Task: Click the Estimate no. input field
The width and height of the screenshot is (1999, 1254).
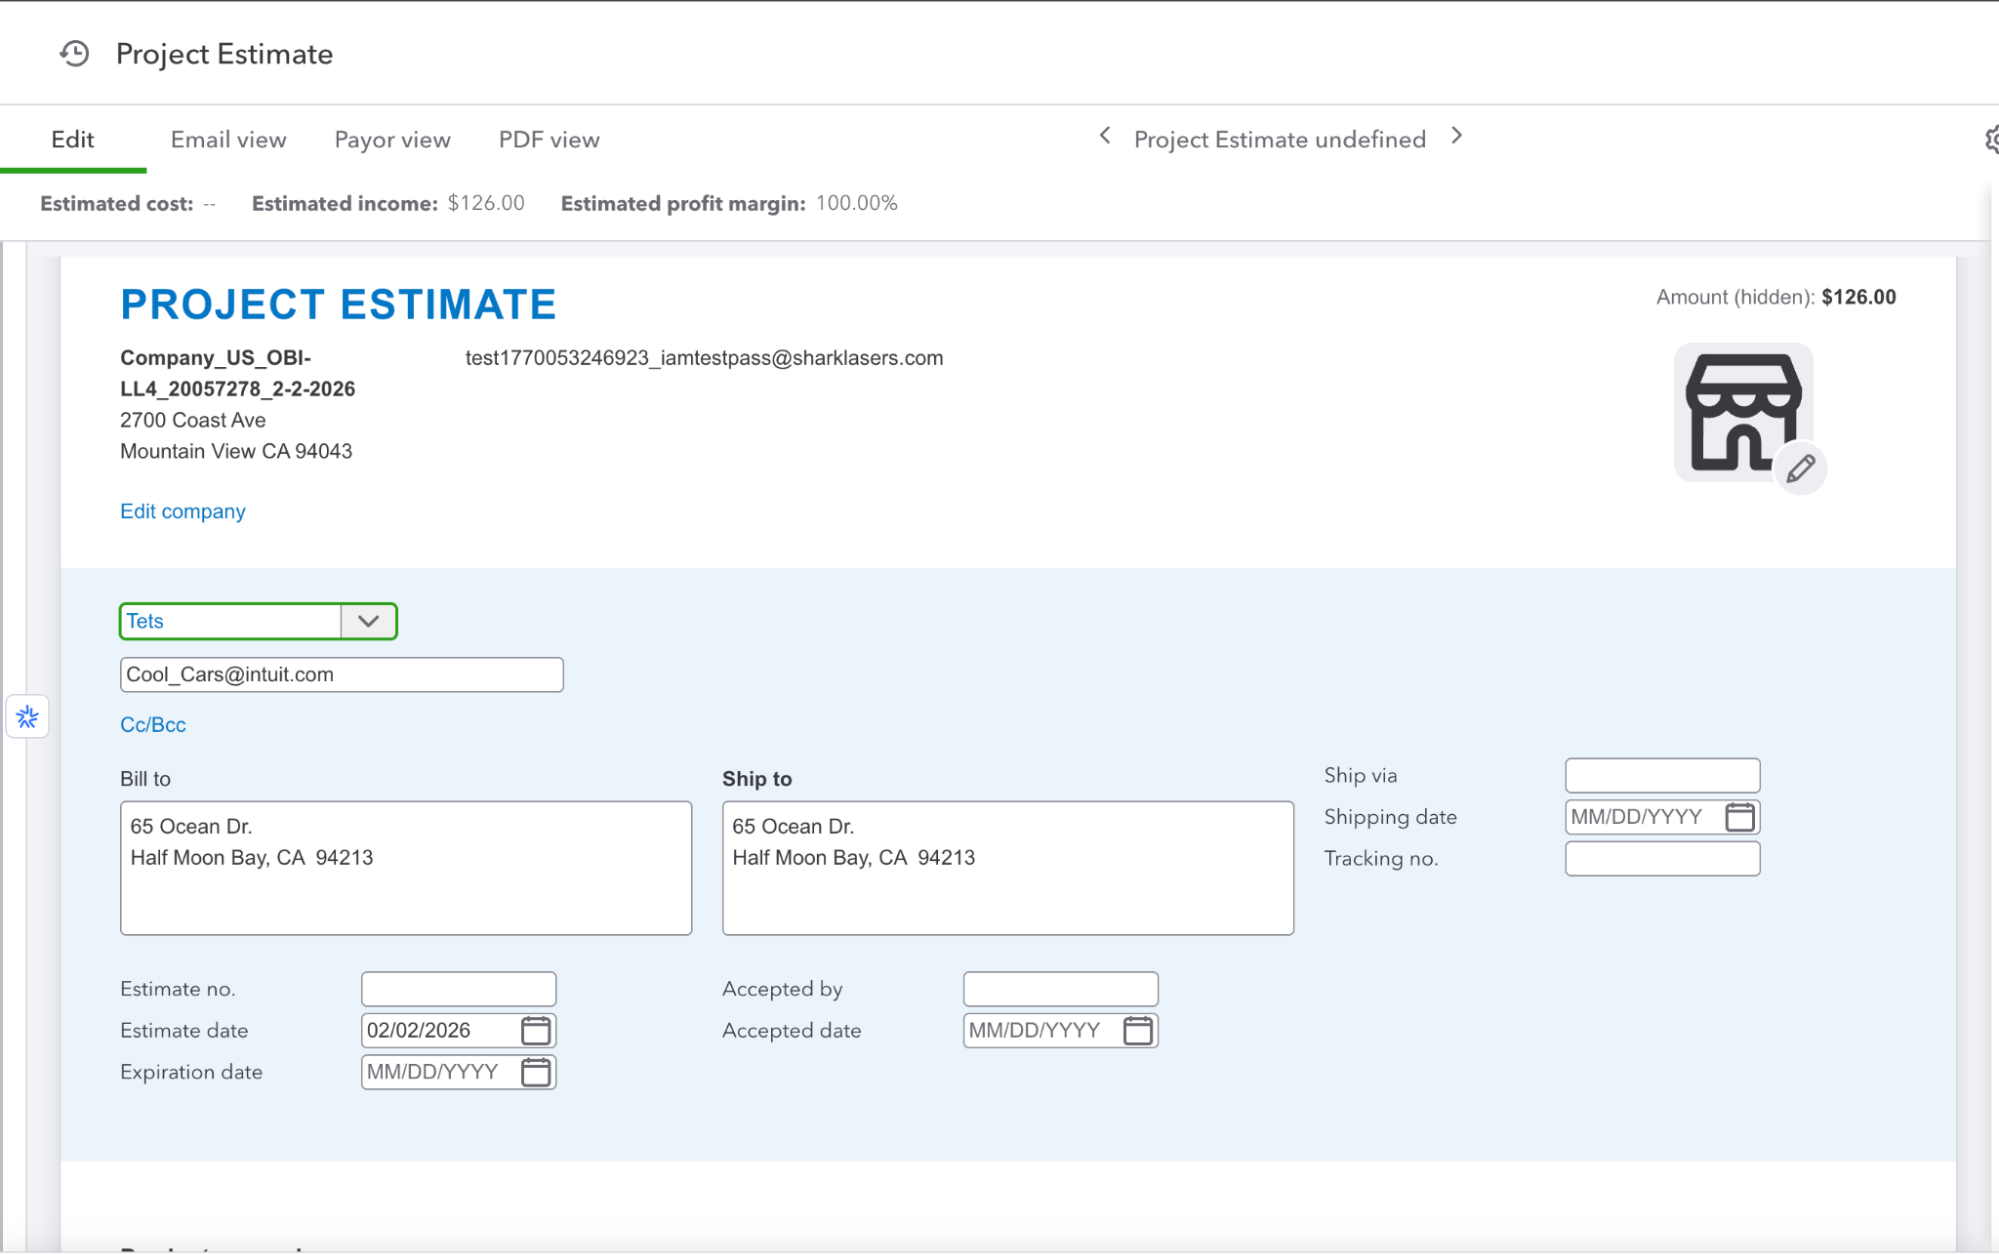Action: [x=458, y=988]
